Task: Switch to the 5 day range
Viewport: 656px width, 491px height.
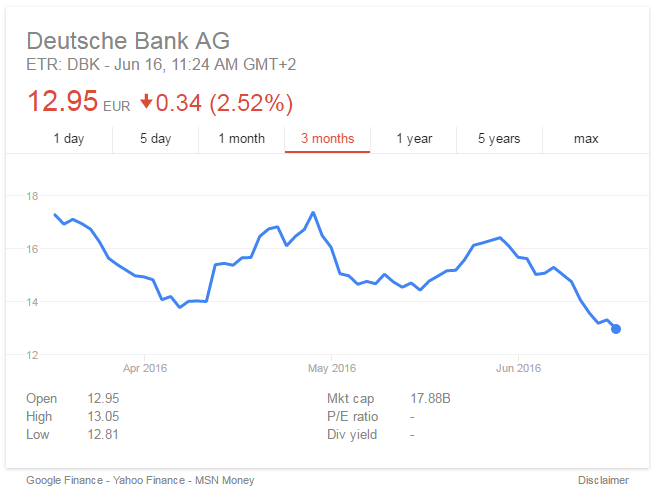Action: click(155, 139)
